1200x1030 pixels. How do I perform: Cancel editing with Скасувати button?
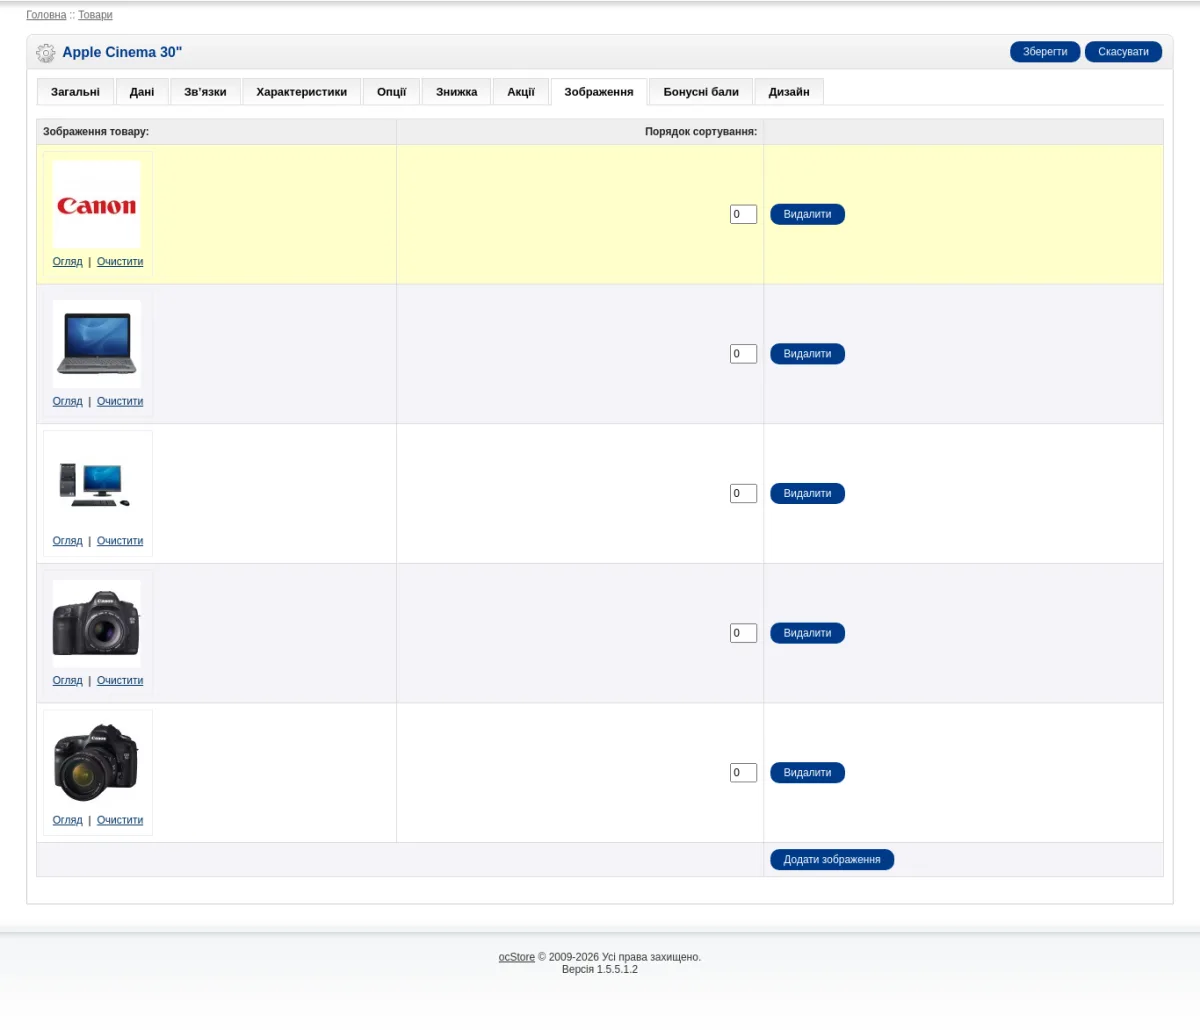point(1123,52)
